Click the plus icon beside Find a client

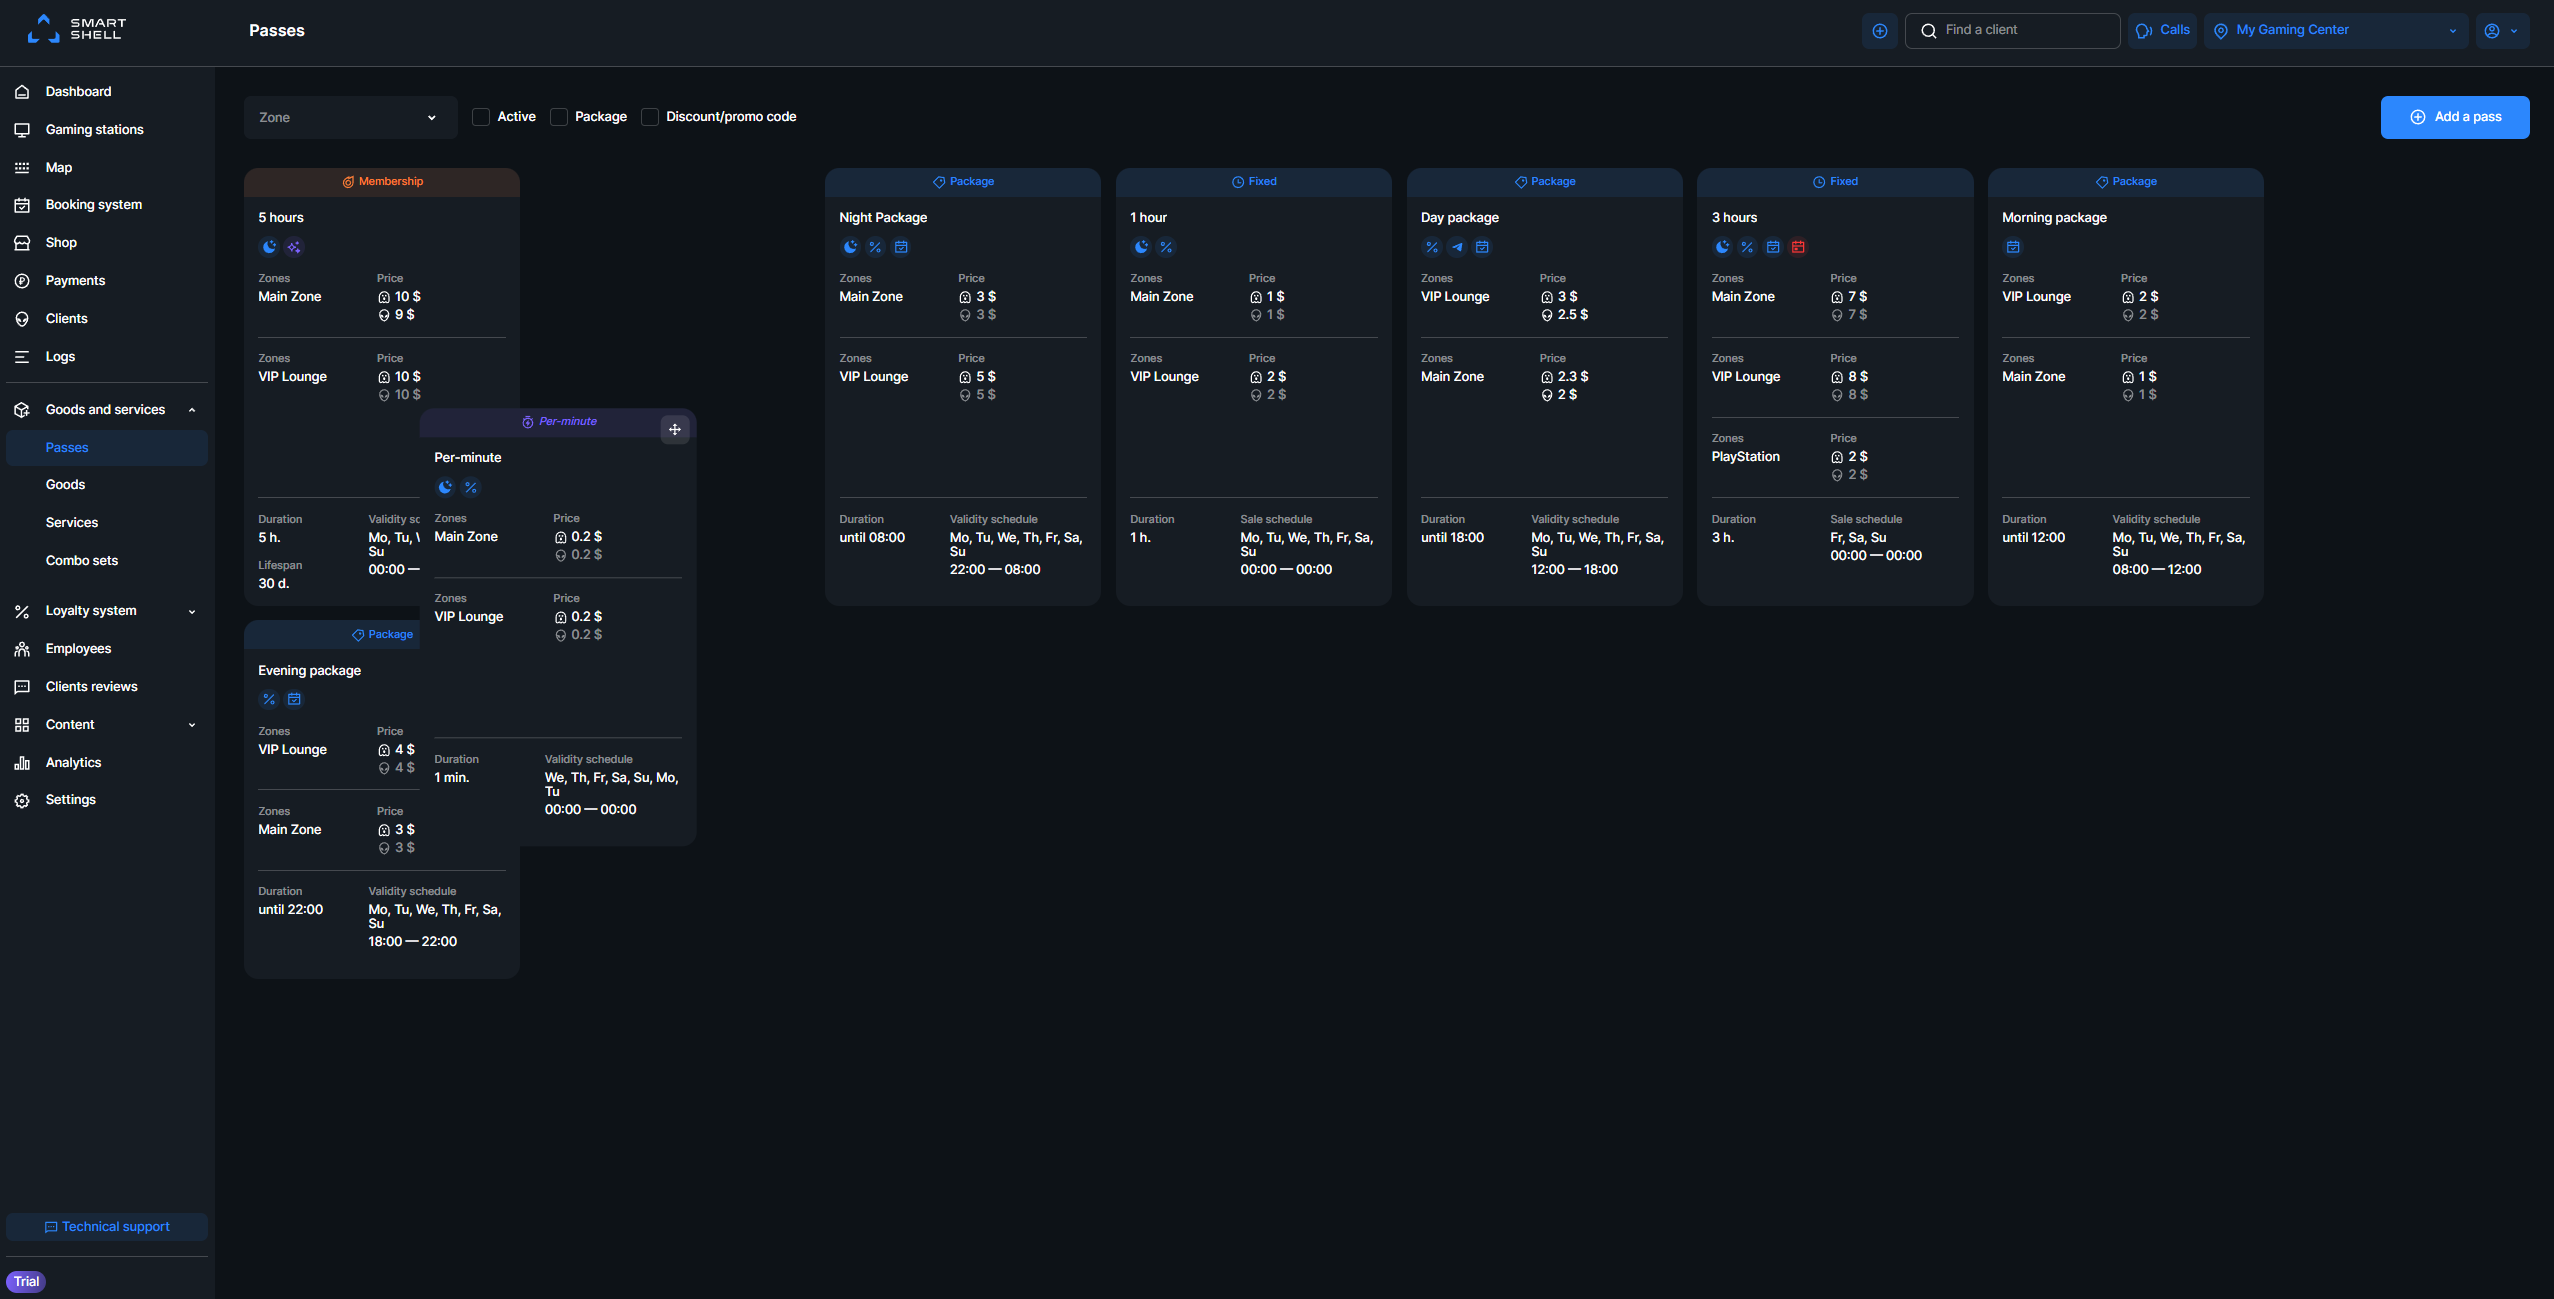pos(1879,31)
